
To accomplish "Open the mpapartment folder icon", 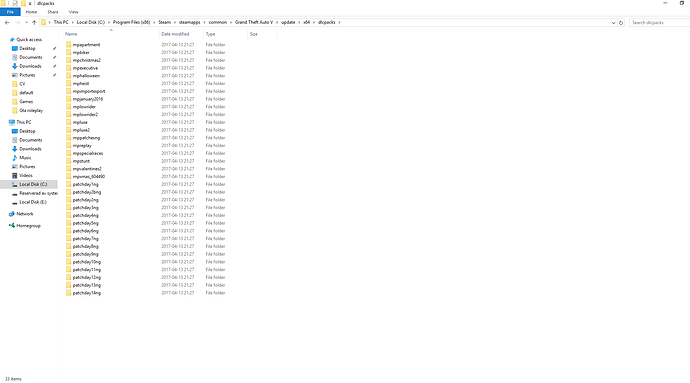I will tap(69, 44).
